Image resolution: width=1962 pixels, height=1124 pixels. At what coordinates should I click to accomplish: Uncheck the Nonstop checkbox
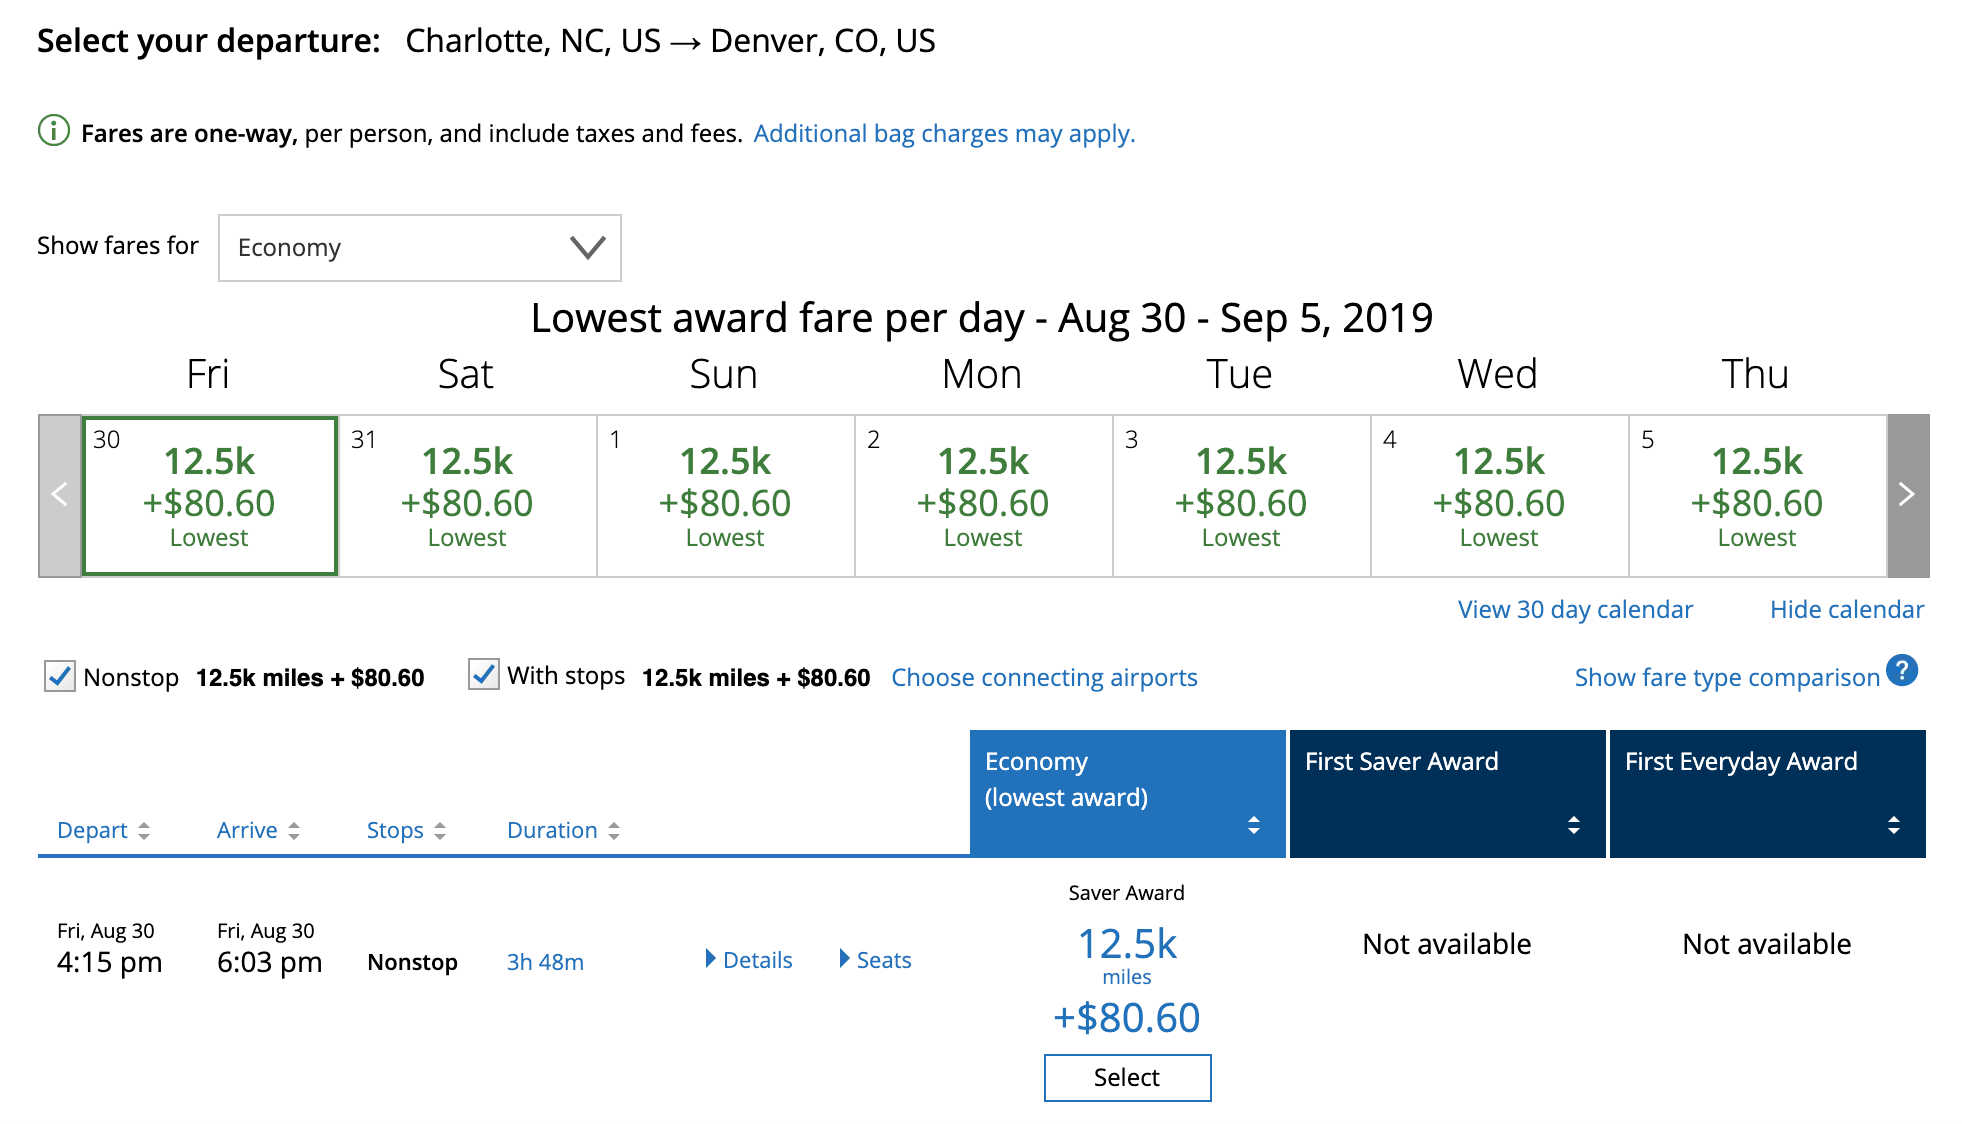(x=60, y=677)
